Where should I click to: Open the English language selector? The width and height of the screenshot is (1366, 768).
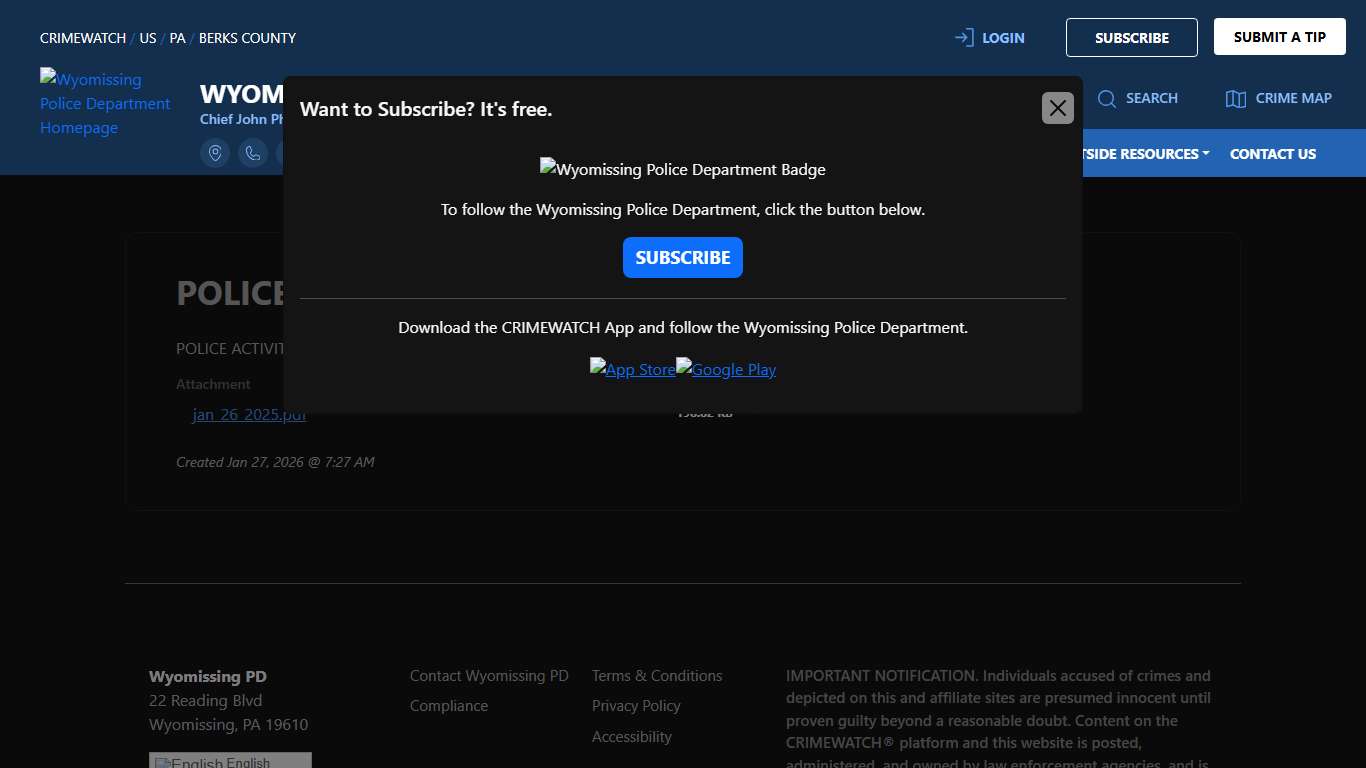(x=230, y=762)
